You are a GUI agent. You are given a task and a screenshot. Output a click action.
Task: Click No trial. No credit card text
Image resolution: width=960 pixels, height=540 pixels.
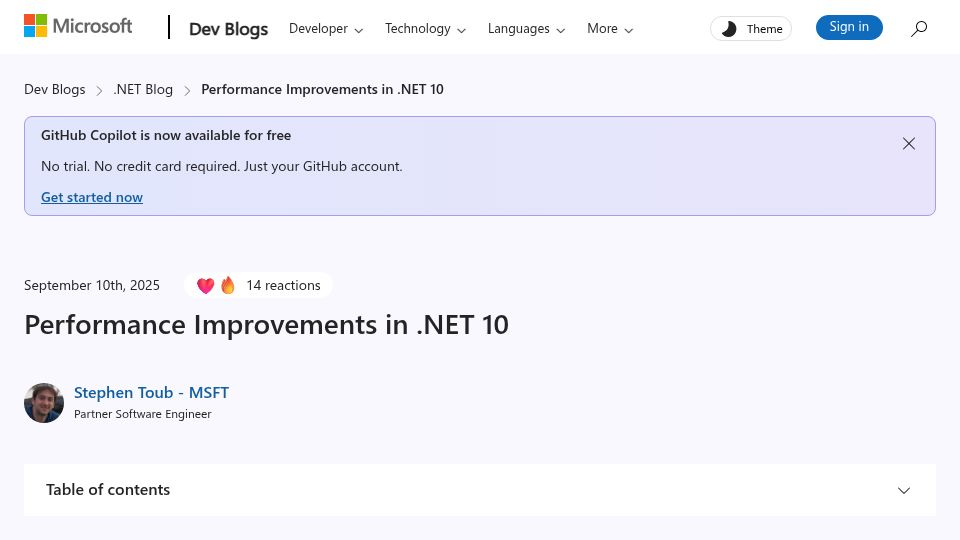(222, 167)
